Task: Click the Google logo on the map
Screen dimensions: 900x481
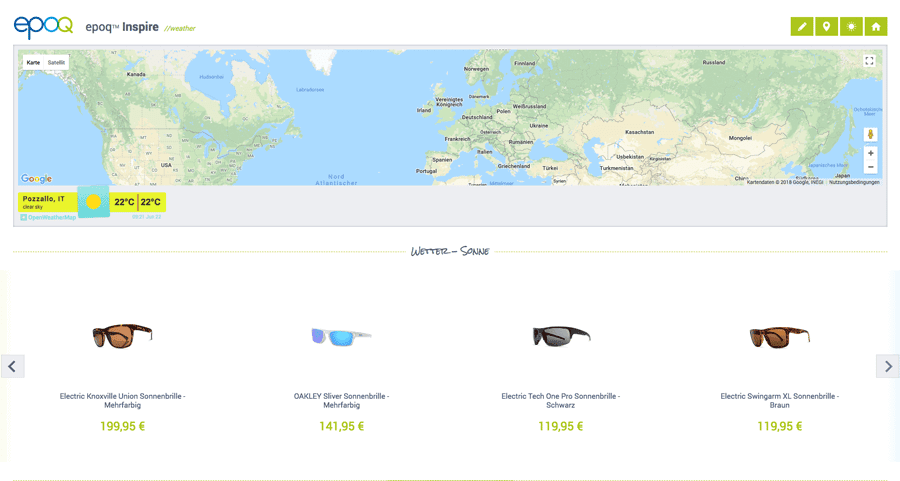Action: tap(37, 179)
